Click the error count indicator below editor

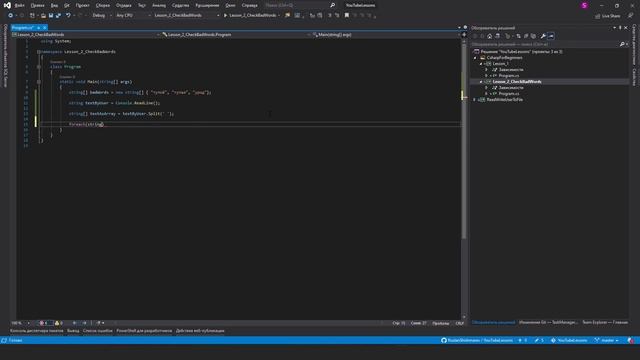click(43, 323)
